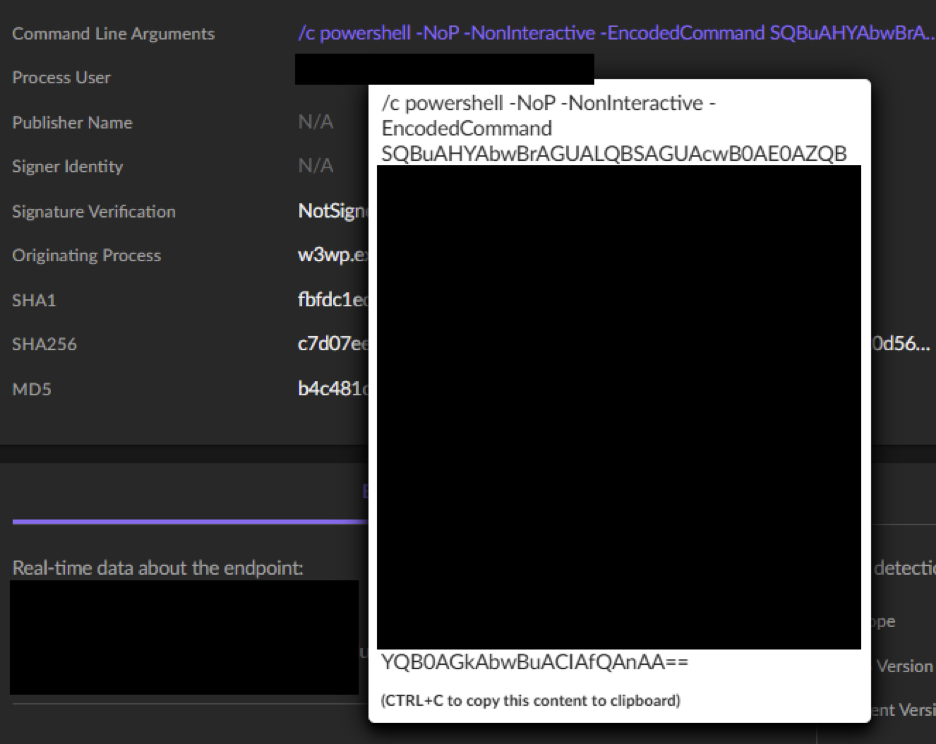Select the 'EncodedCommand' word in the tooltip
Image resolution: width=936 pixels, height=744 pixels.
467,128
